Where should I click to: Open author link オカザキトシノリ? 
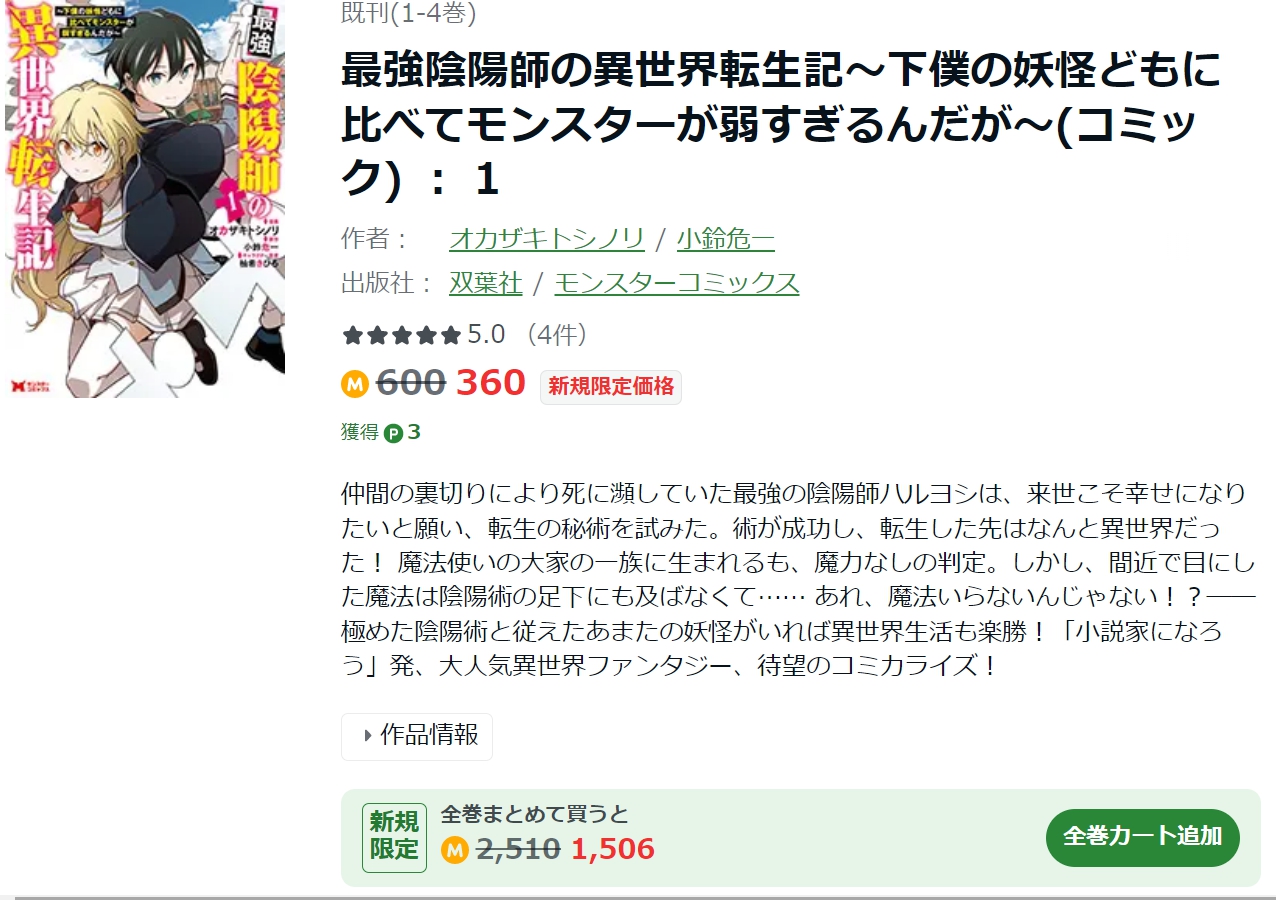(x=547, y=239)
